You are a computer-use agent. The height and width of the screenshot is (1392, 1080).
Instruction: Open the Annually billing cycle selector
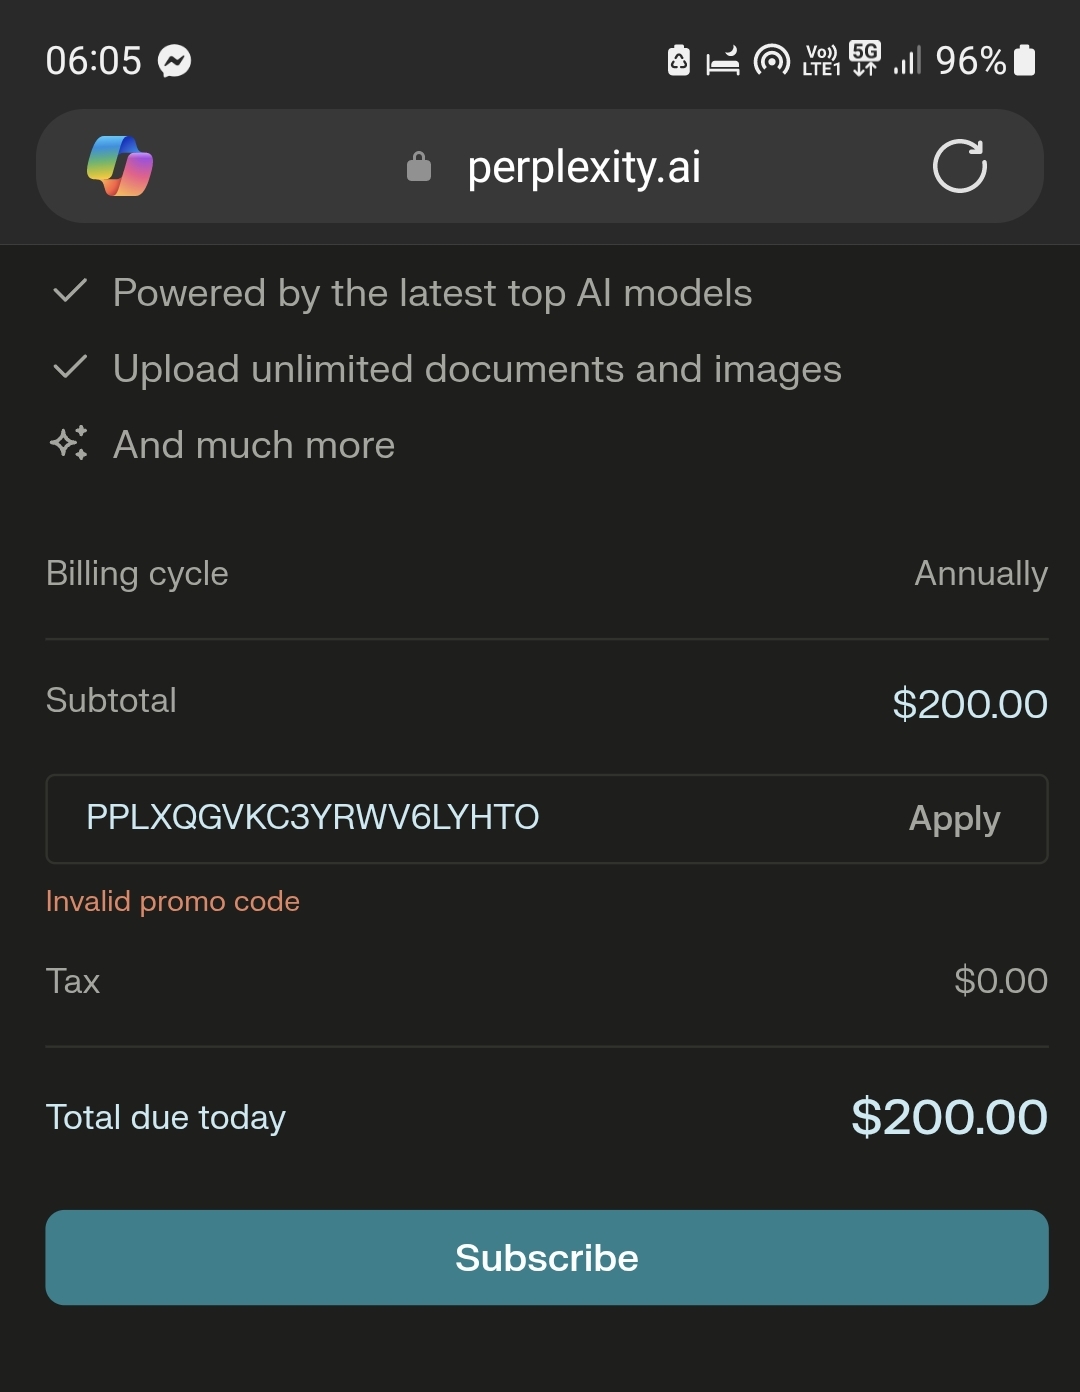pyautogui.click(x=980, y=573)
